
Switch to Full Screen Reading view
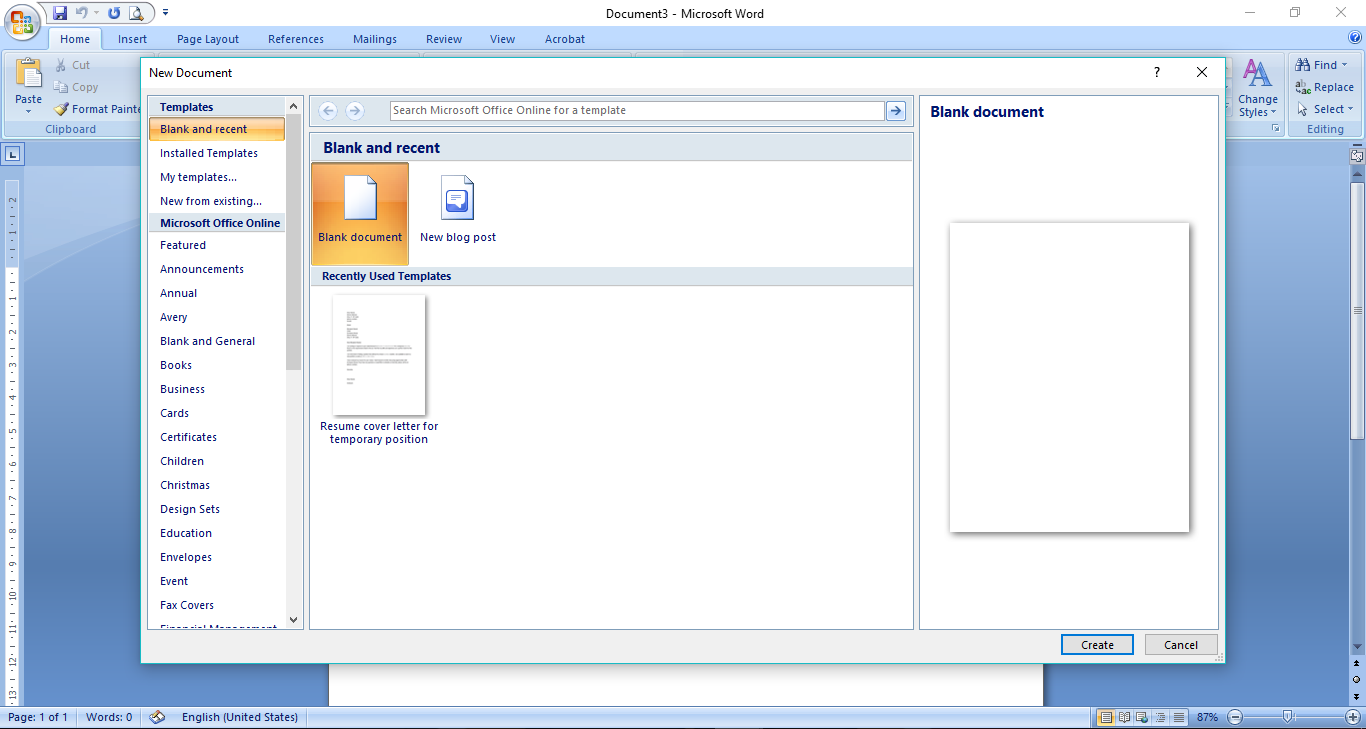1124,717
